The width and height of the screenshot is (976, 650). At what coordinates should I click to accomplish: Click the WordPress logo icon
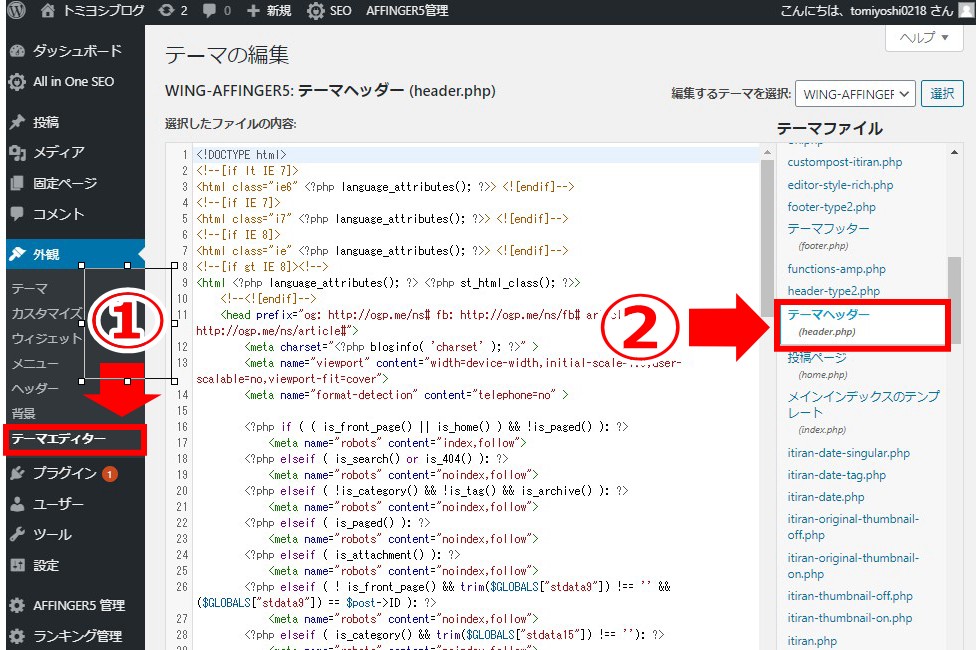16,10
